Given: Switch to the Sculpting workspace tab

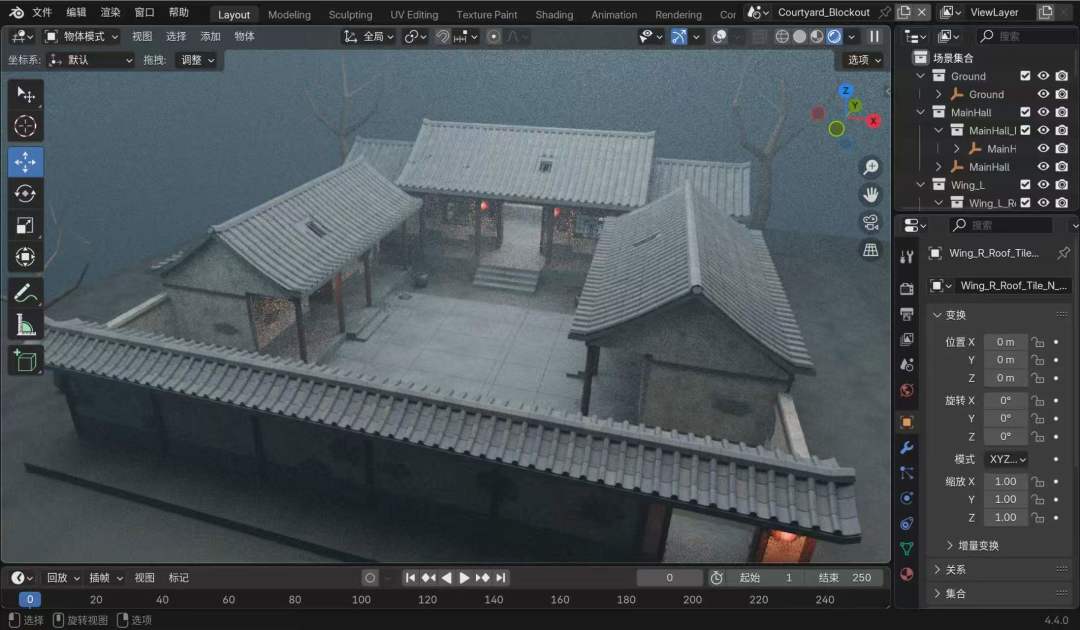Looking at the screenshot, I should 350,14.
